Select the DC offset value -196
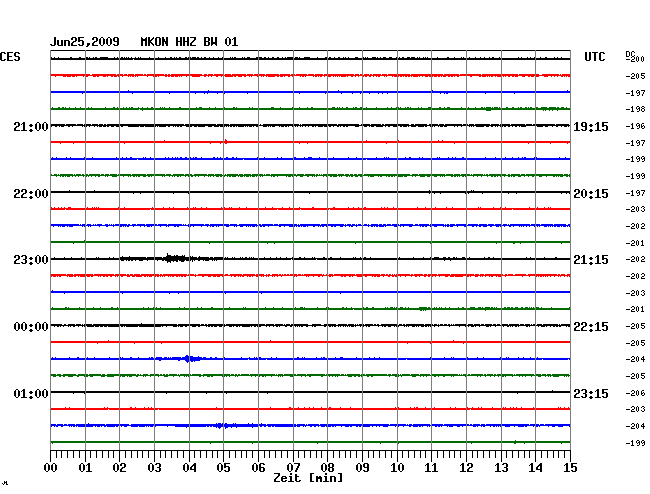This screenshot has width=650, height=494. click(x=635, y=126)
